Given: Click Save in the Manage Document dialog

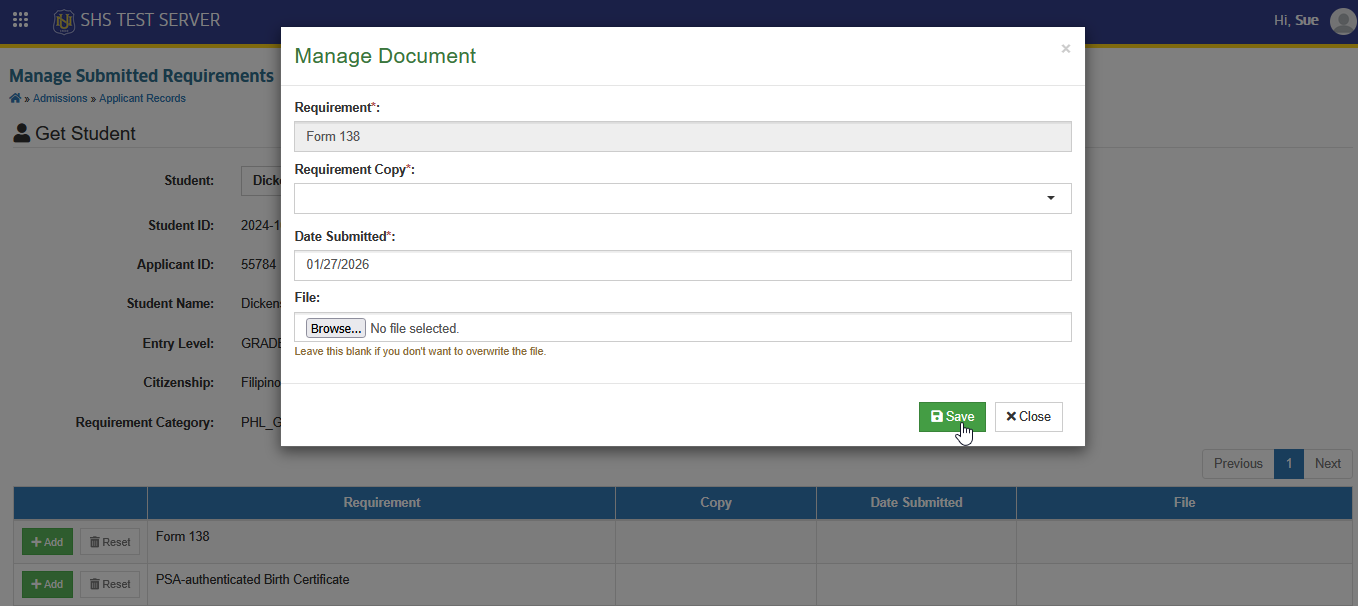Looking at the screenshot, I should click(x=953, y=417).
